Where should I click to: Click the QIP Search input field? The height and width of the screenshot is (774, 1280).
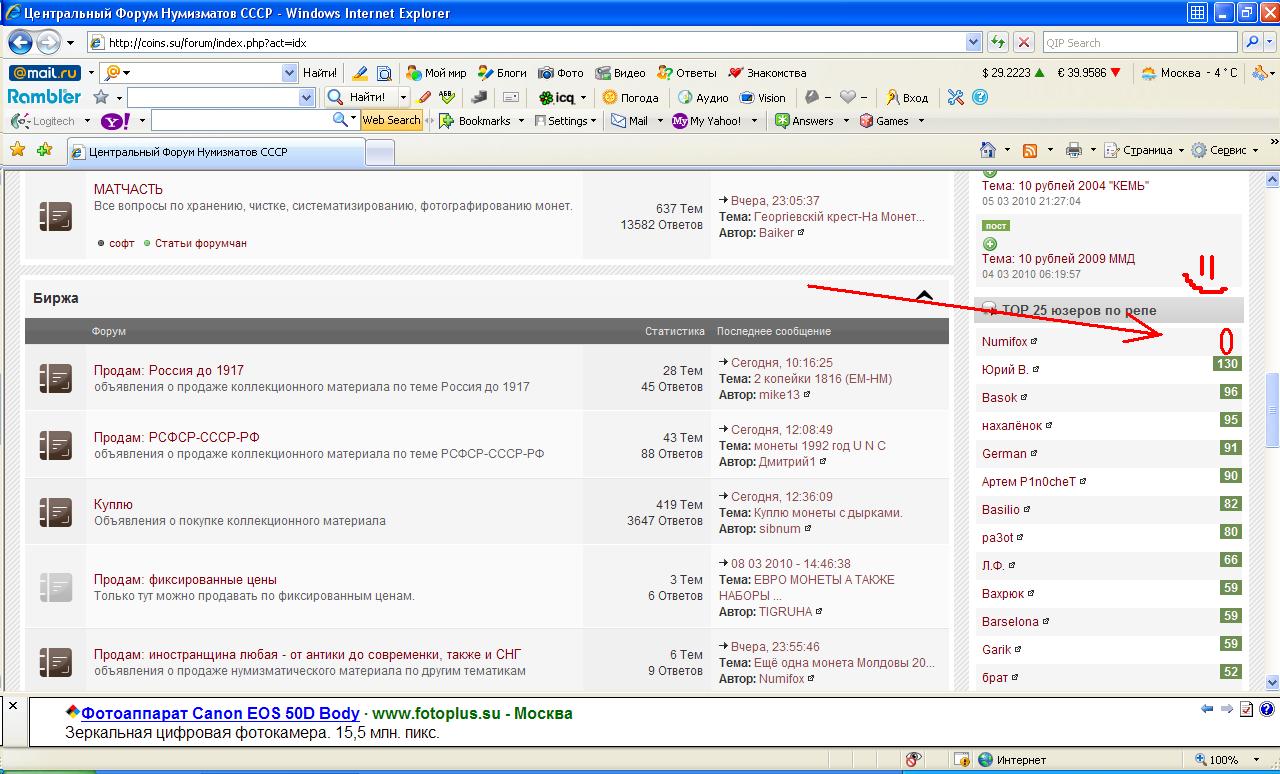coord(1138,43)
